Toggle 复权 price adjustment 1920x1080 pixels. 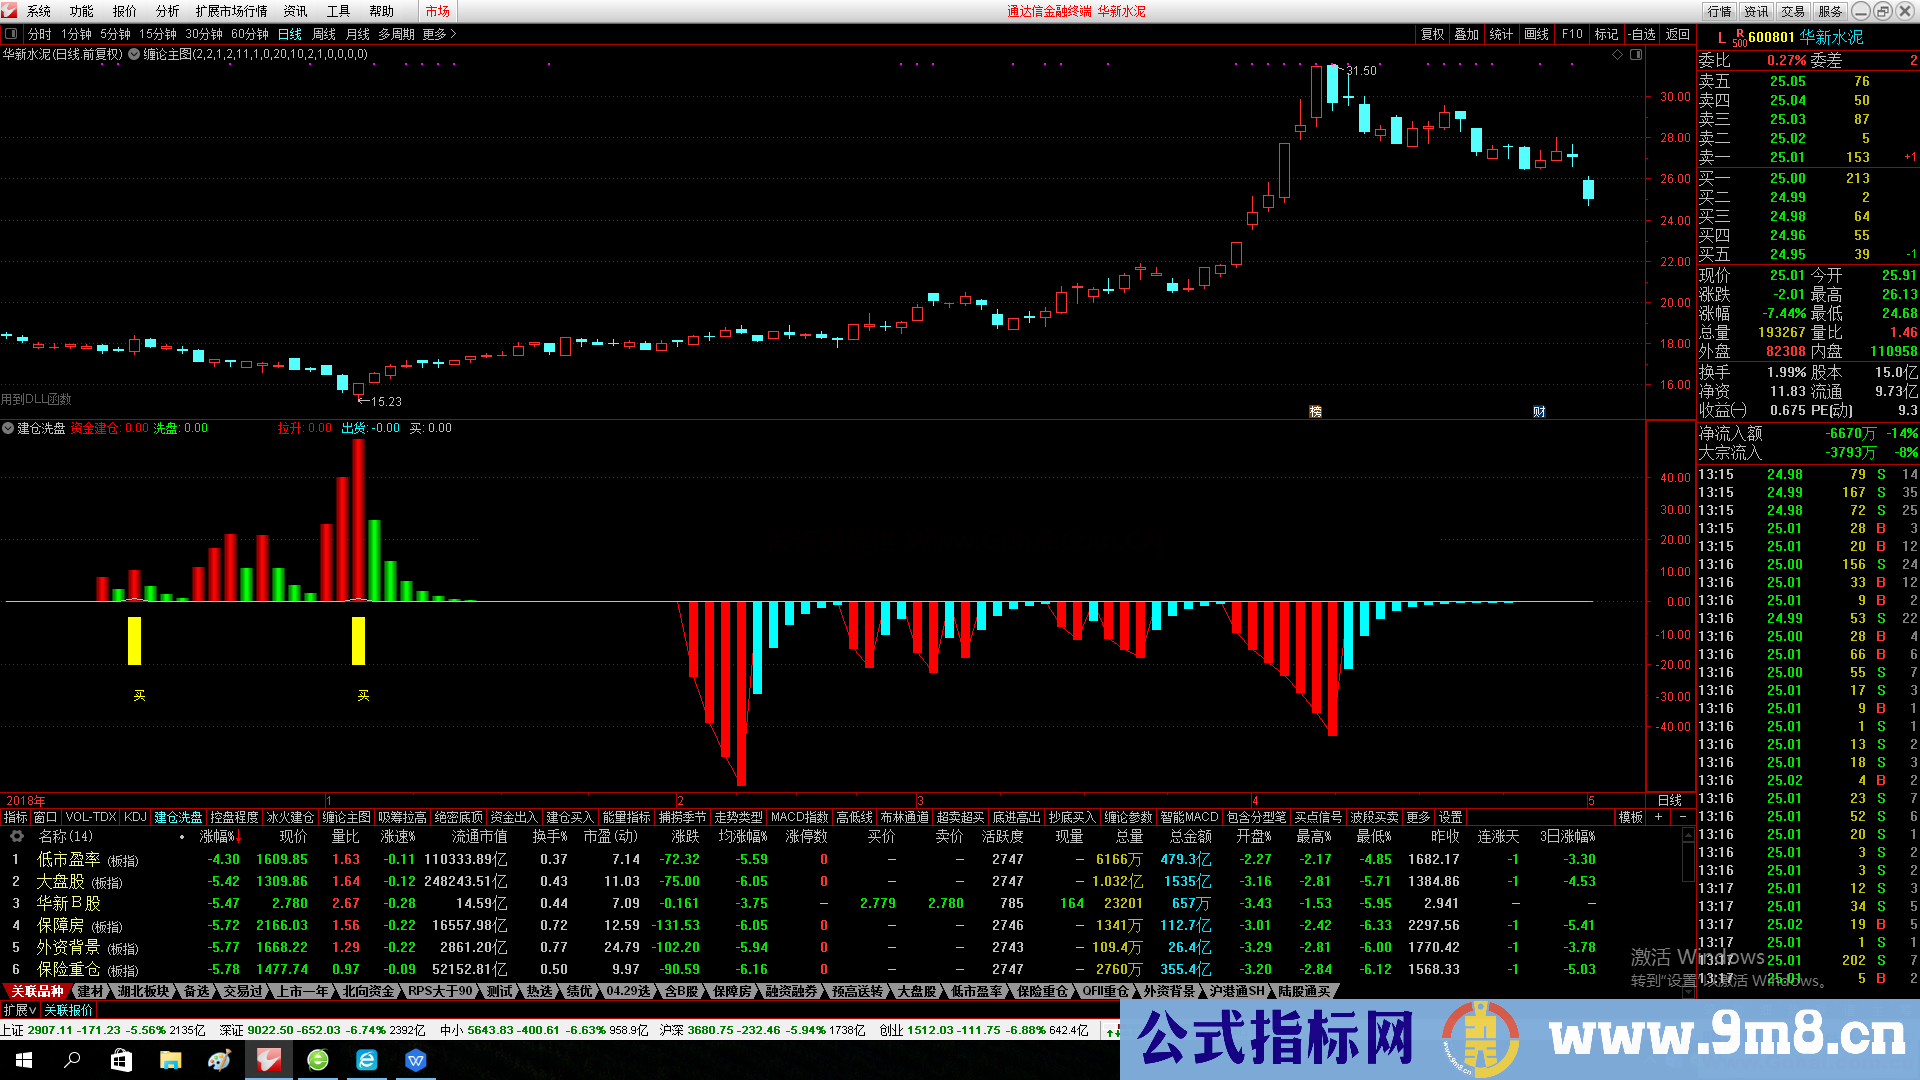1432,34
